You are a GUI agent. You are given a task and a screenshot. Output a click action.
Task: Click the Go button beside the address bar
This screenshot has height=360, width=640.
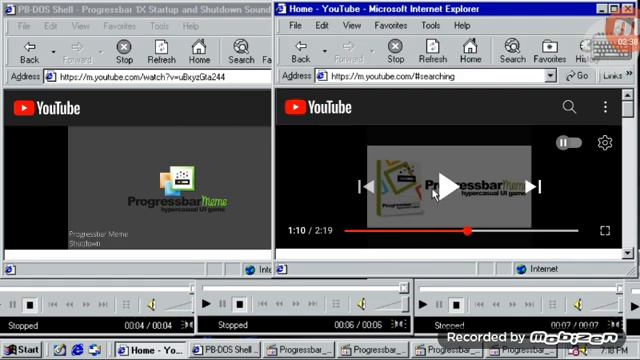[577, 76]
